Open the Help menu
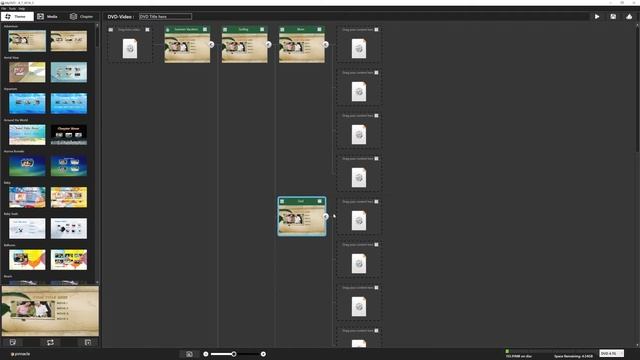The image size is (640, 360). tap(22, 9)
